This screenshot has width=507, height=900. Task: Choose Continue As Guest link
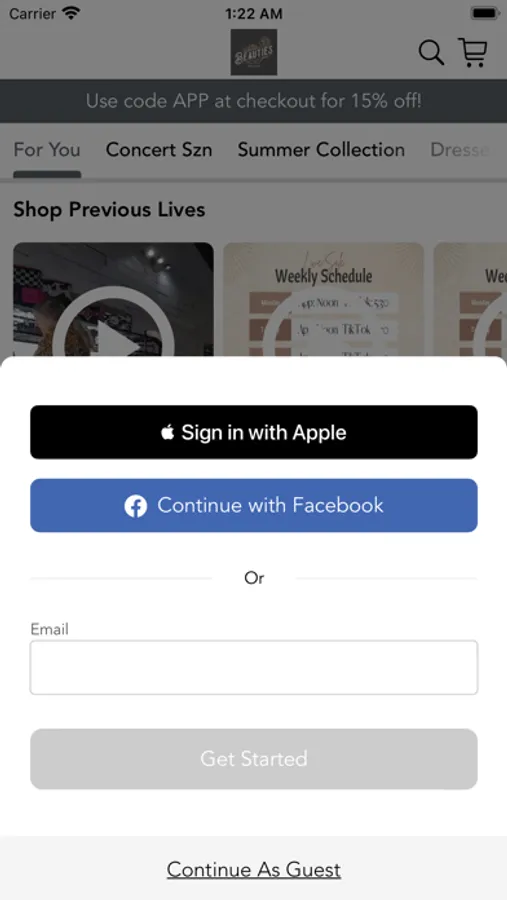click(x=254, y=870)
